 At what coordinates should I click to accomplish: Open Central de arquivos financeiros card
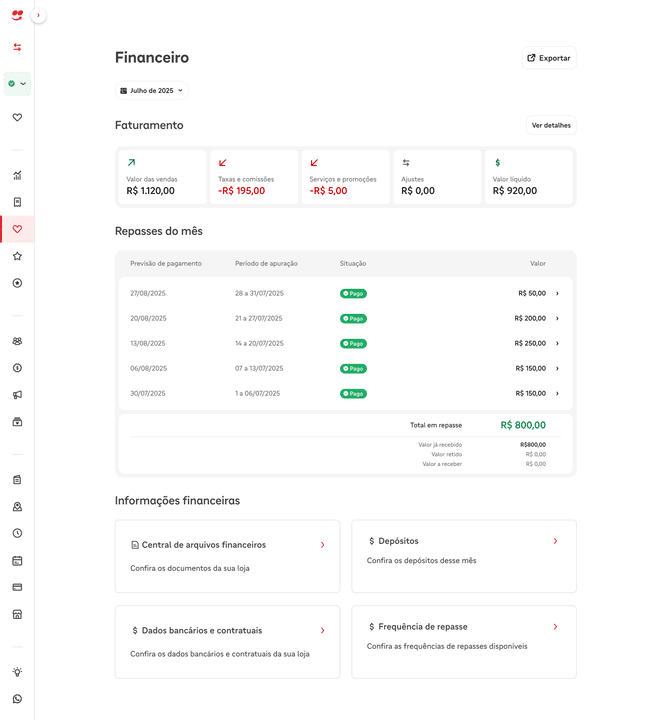coord(227,556)
